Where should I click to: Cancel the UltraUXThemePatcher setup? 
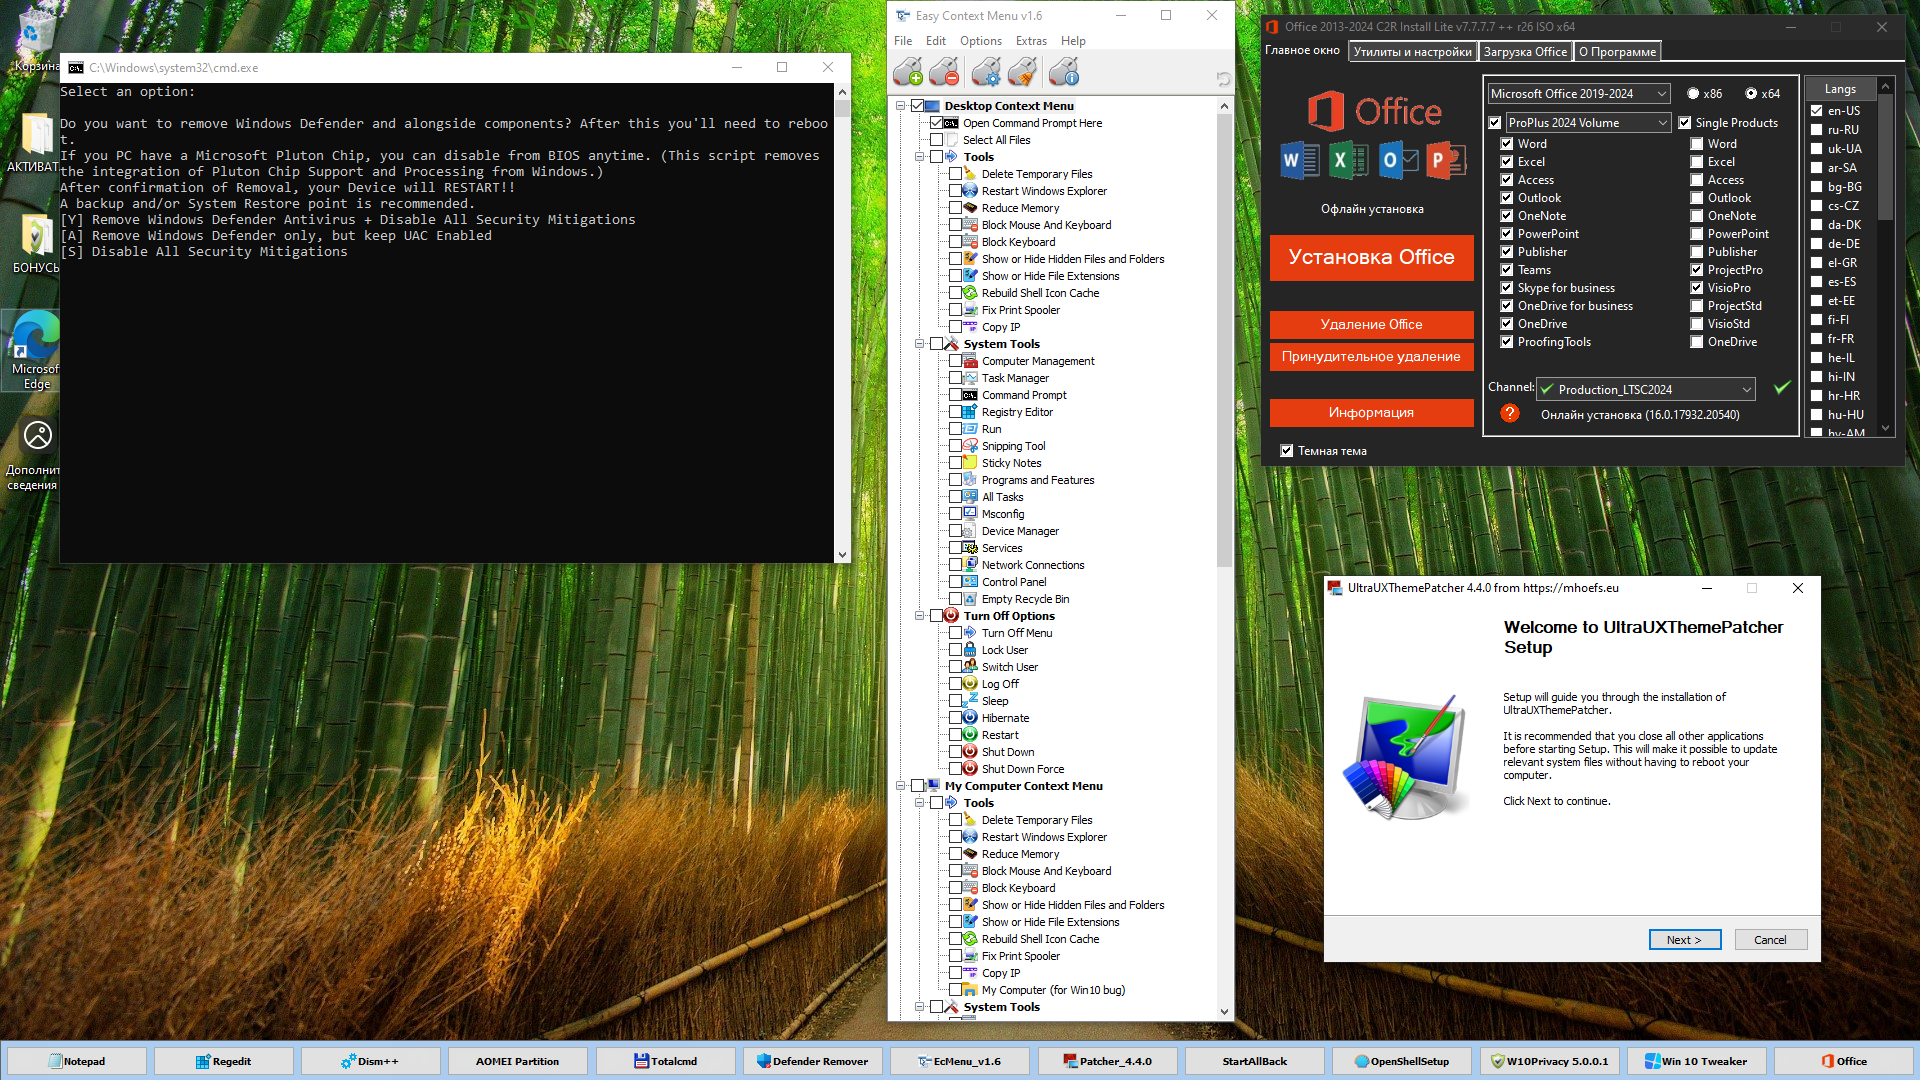click(1770, 940)
